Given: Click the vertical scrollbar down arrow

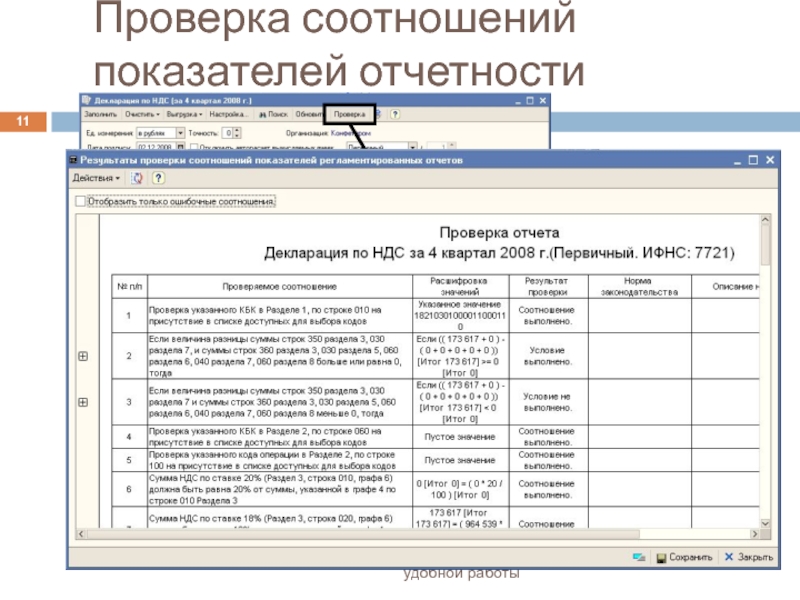Looking at the screenshot, I should [765, 523].
